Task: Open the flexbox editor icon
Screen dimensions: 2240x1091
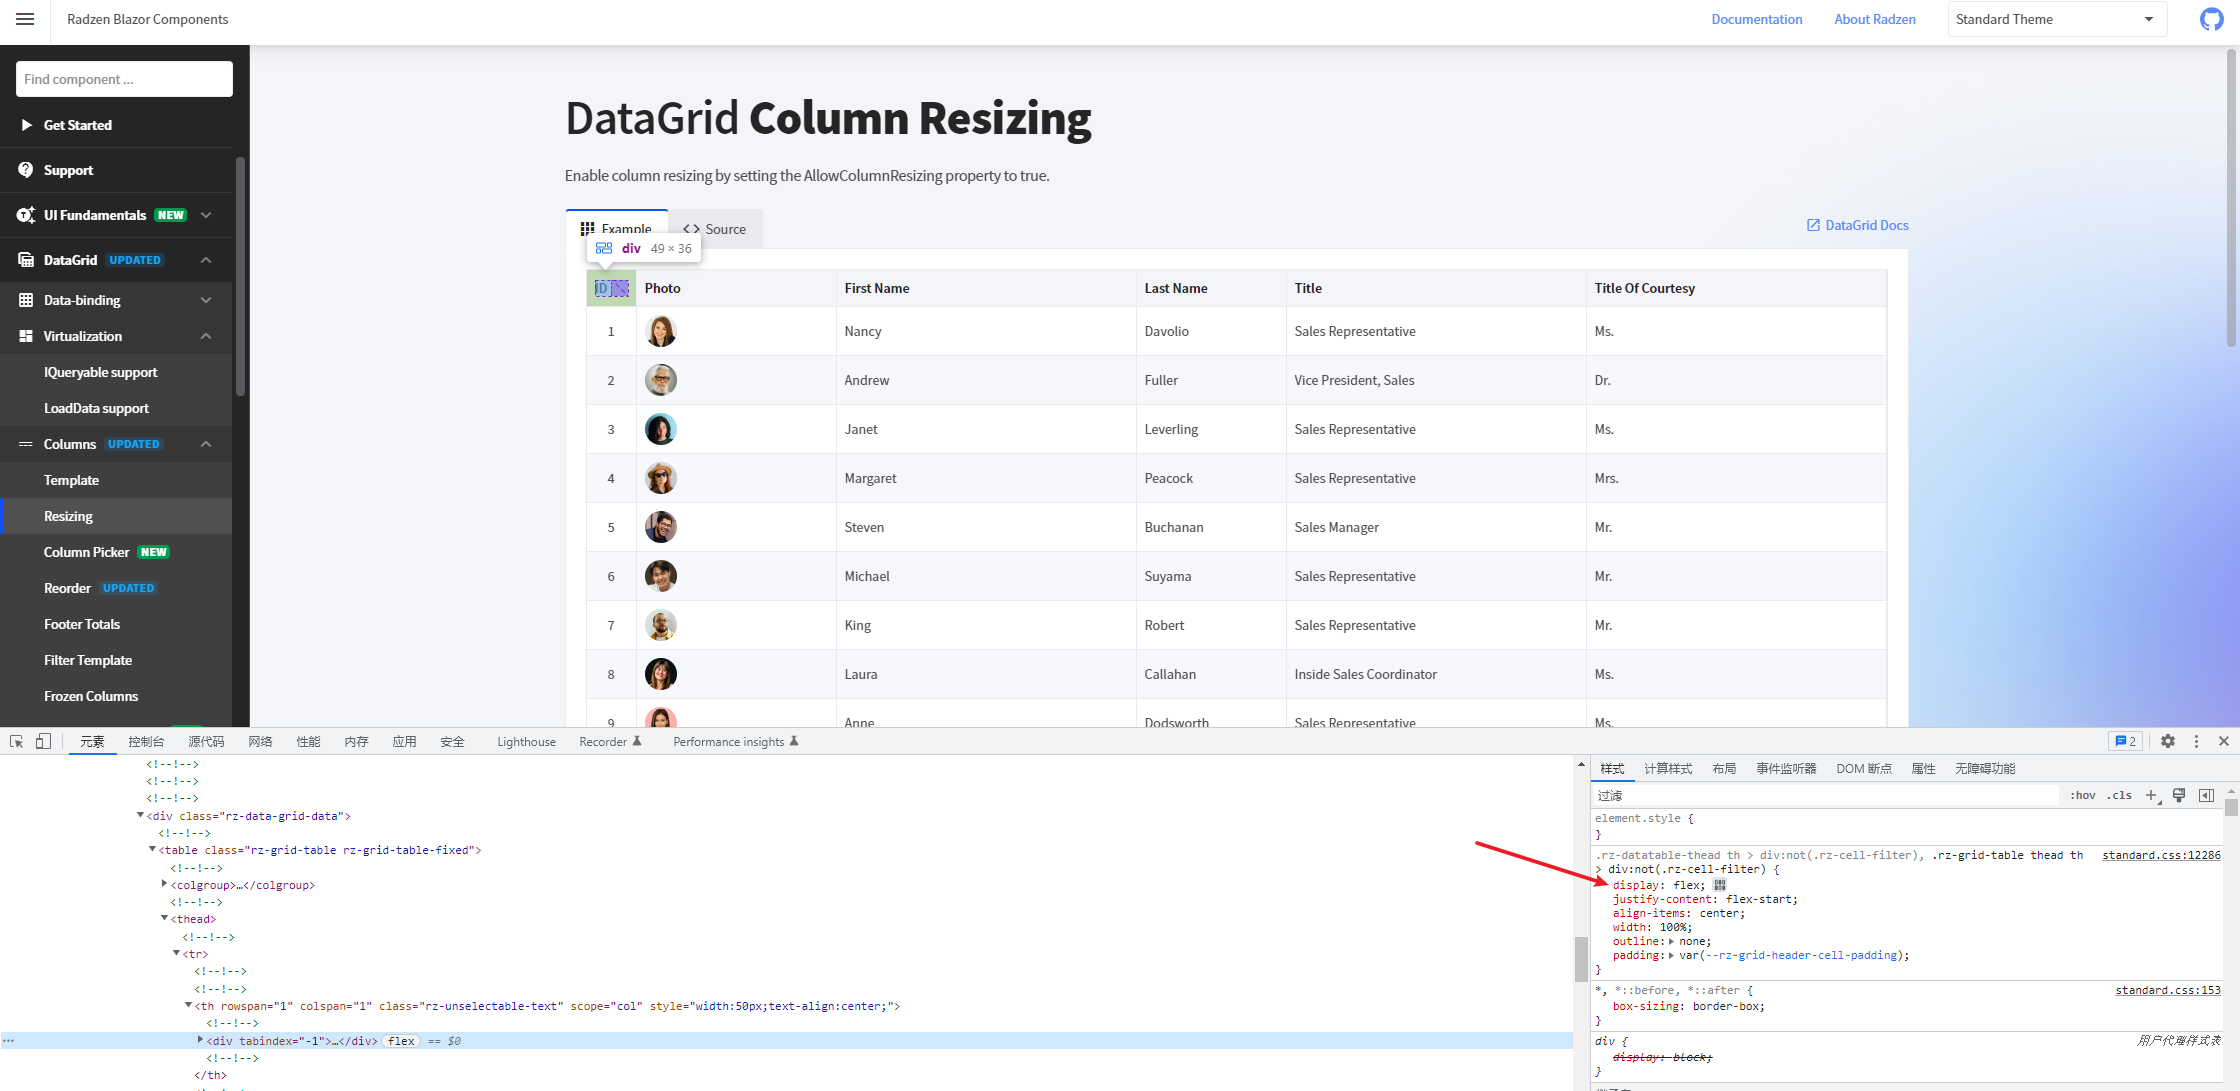Action: click(x=1720, y=885)
